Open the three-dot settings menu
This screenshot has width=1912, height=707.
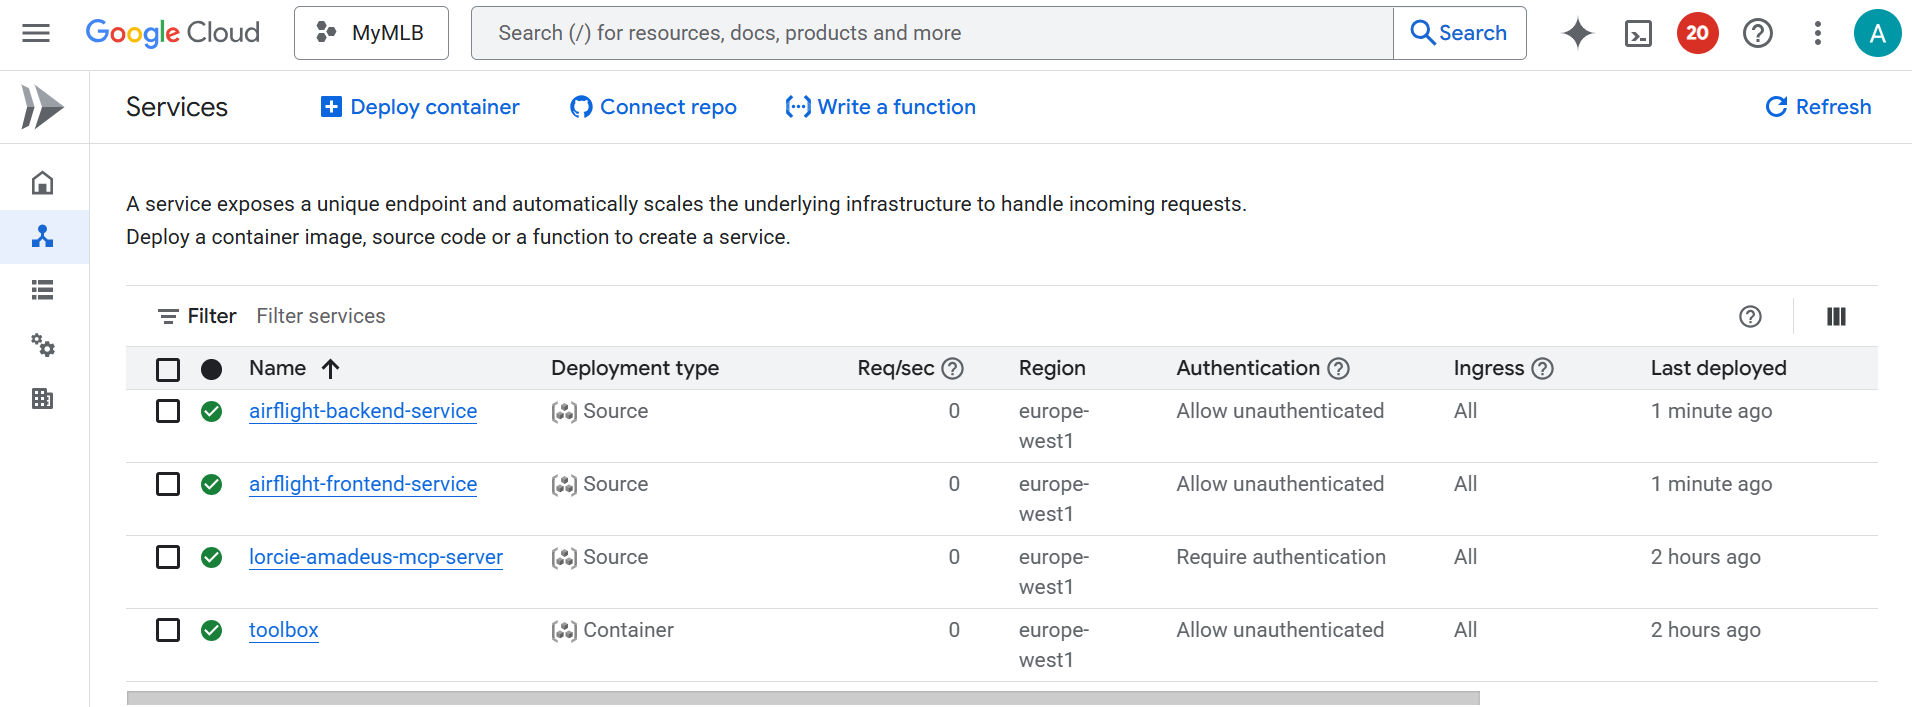[x=1817, y=33]
